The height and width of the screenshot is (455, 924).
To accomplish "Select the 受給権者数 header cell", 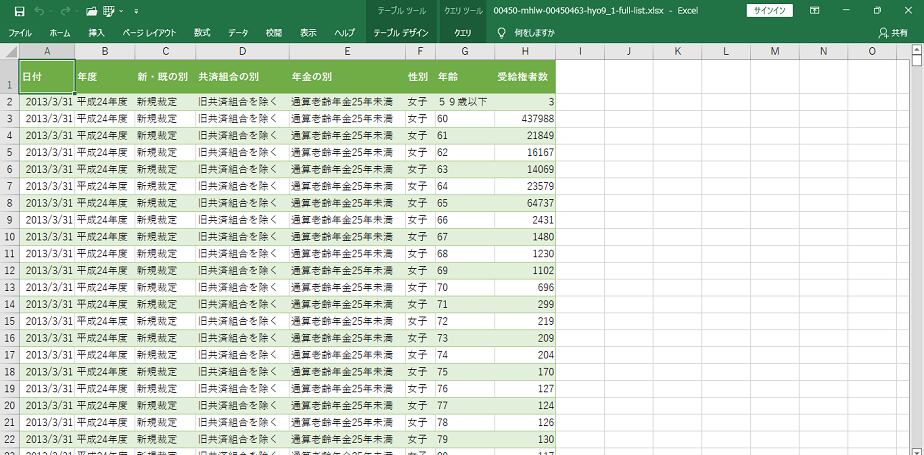I will tap(525, 76).
